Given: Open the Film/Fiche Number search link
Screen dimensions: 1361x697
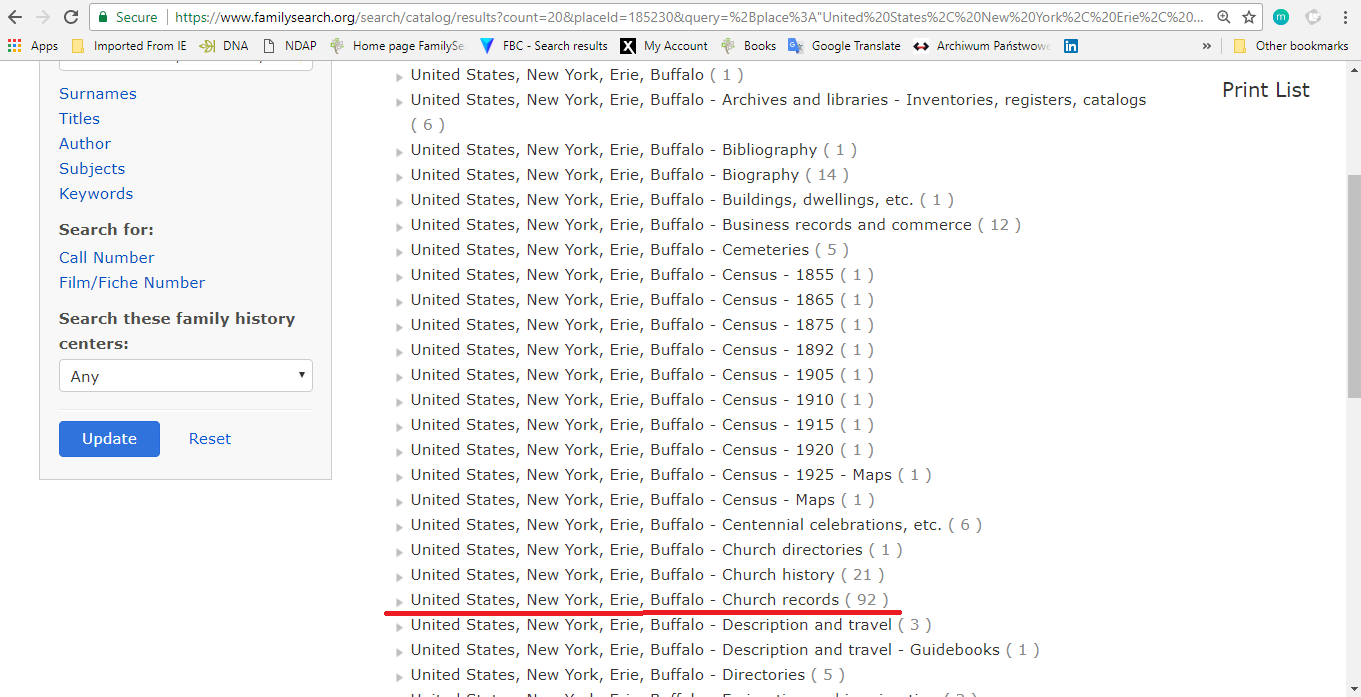Looking at the screenshot, I should tap(131, 283).
